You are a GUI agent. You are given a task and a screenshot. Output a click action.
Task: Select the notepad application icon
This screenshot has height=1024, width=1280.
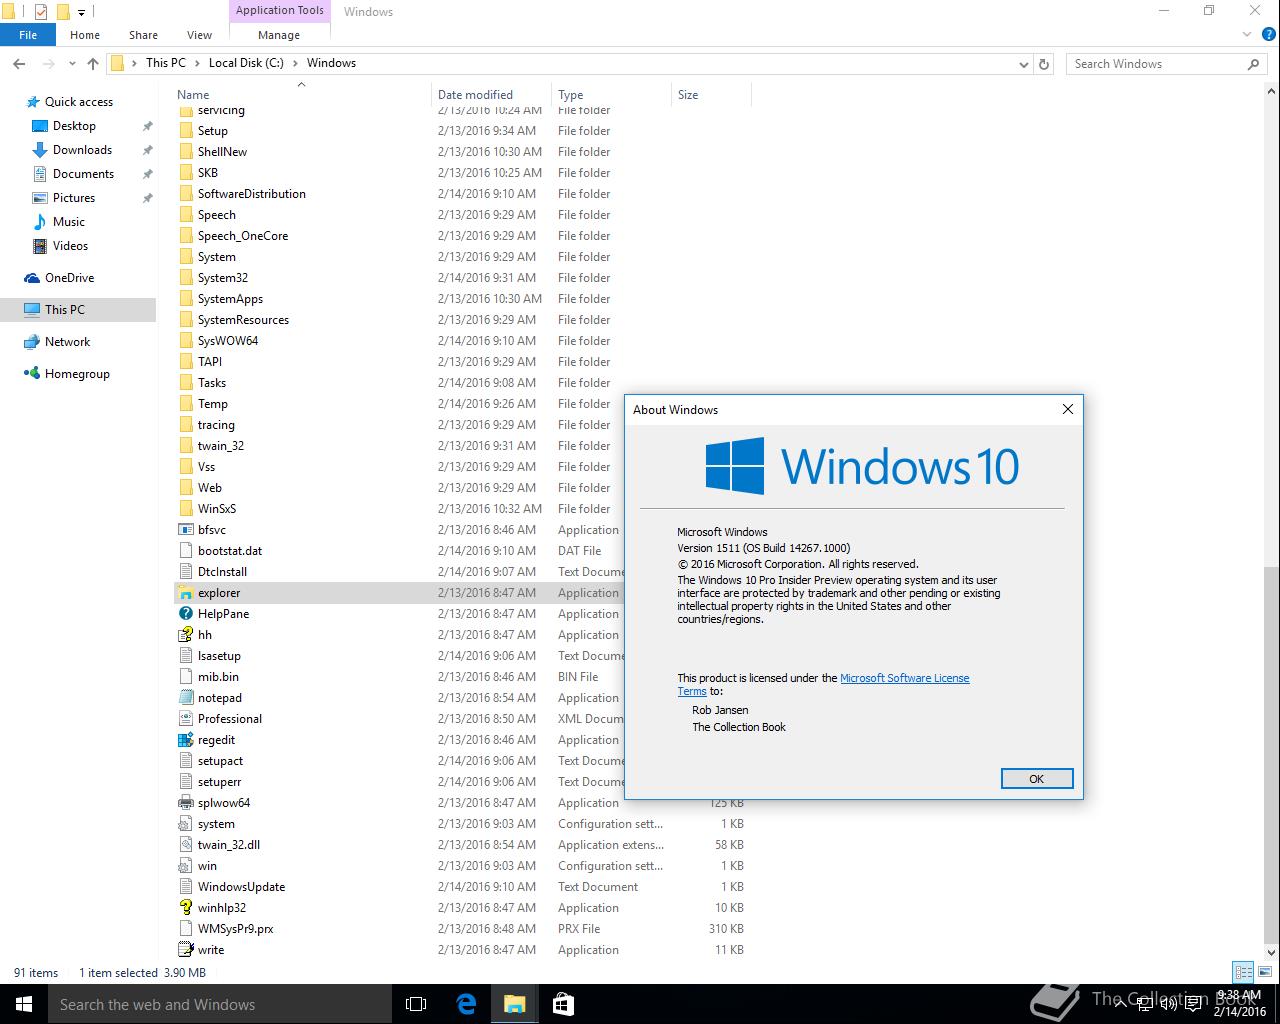click(186, 698)
